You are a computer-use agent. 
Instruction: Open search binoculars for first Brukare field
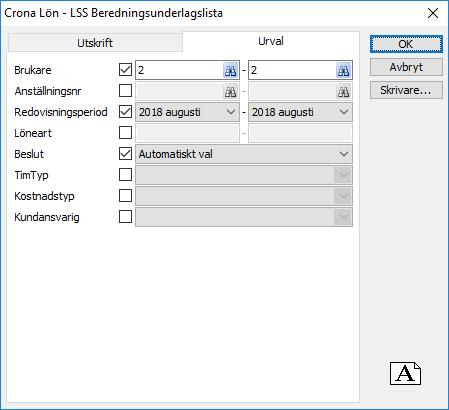pos(231,70)
